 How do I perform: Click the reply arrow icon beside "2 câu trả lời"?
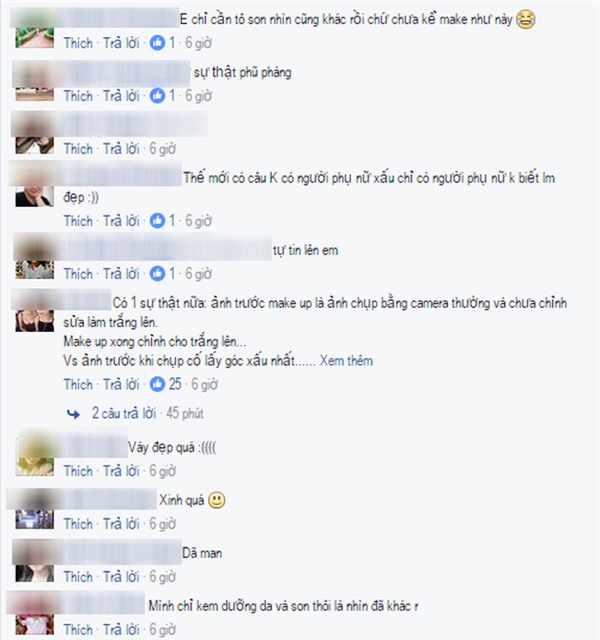point(73,414)
